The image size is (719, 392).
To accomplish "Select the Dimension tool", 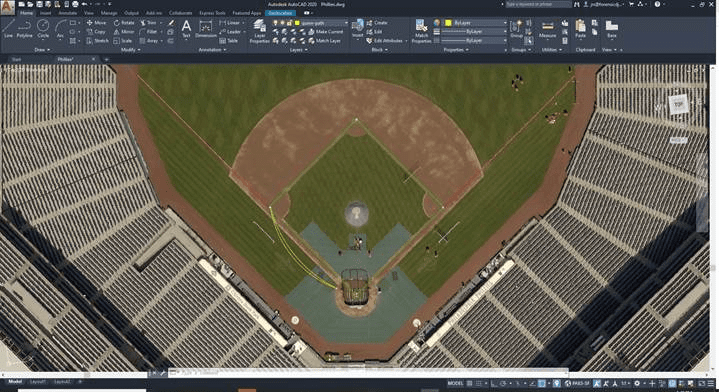I will 206,29.
